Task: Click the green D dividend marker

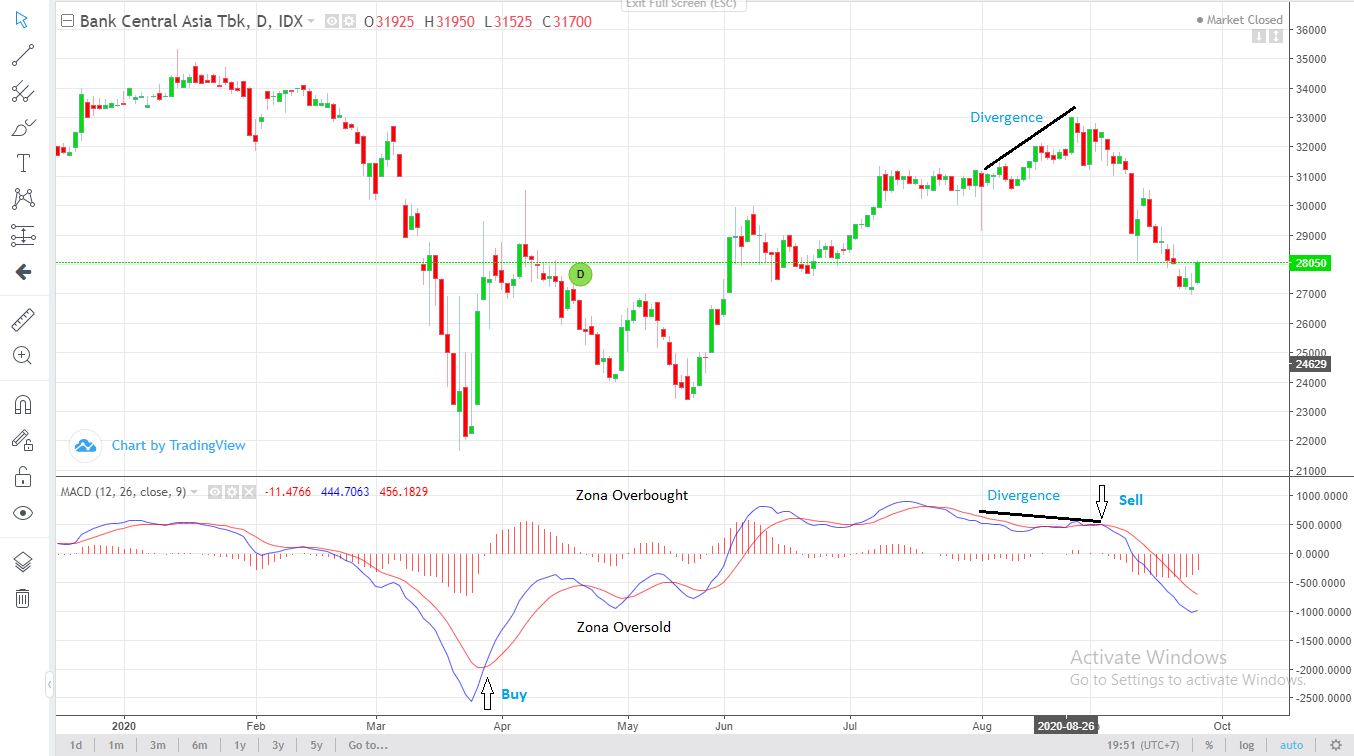Action: pyautogui.click(x=581, y=274)
